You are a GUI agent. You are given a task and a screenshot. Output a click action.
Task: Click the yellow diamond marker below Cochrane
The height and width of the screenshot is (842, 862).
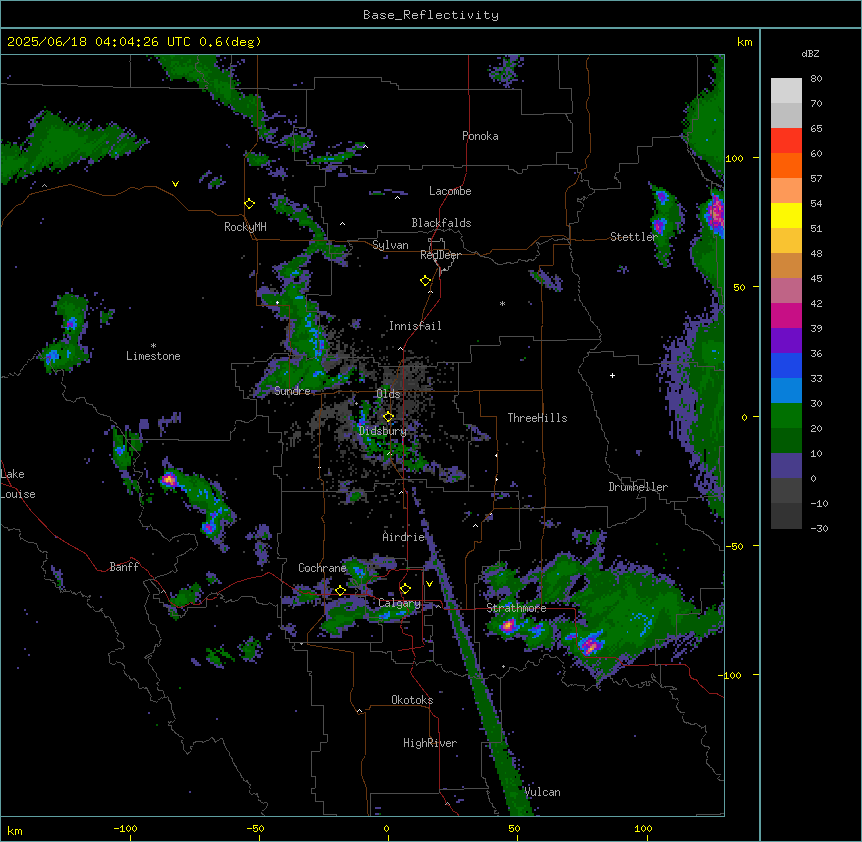tap(340, 590)
